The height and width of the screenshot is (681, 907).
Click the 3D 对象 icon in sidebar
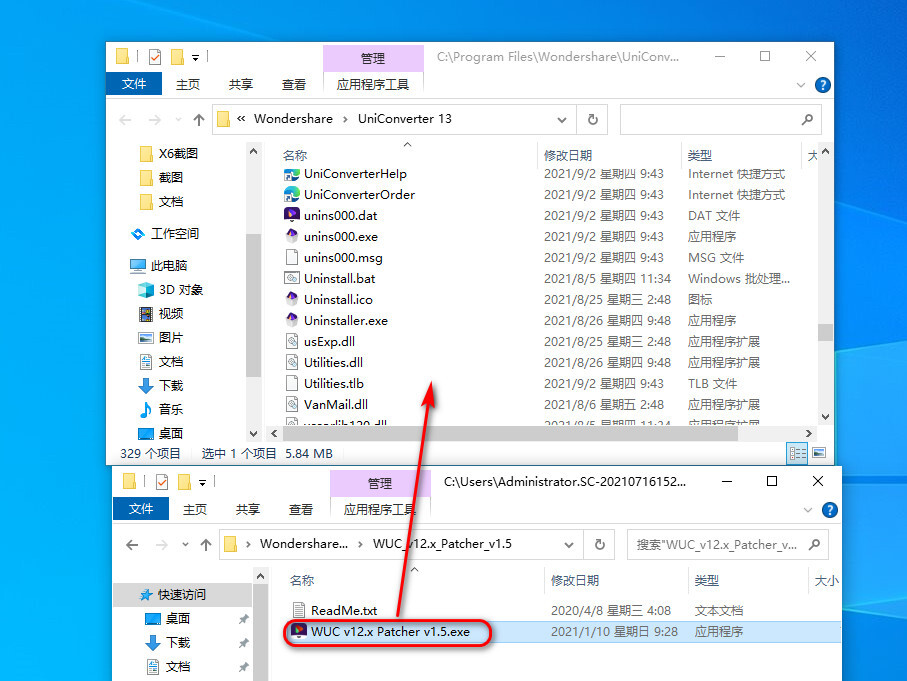(145, 290)
